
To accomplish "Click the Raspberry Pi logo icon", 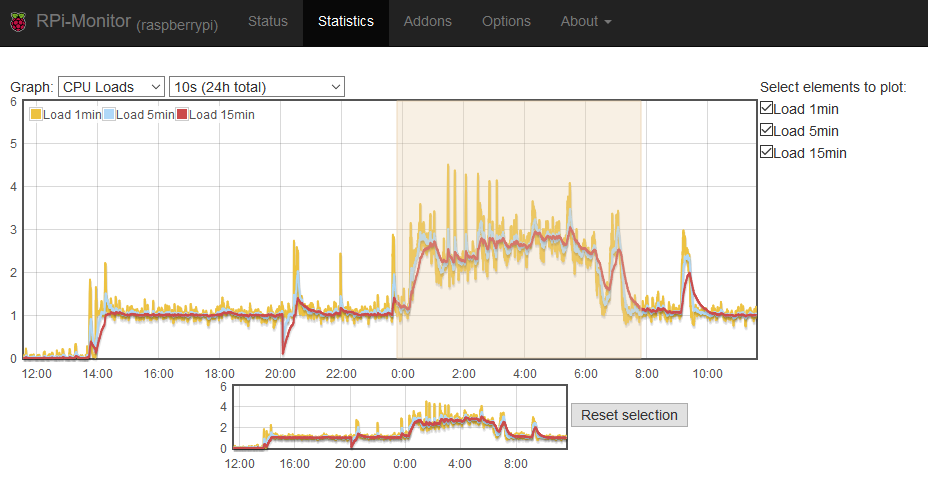I will click(x=19, y=22).
